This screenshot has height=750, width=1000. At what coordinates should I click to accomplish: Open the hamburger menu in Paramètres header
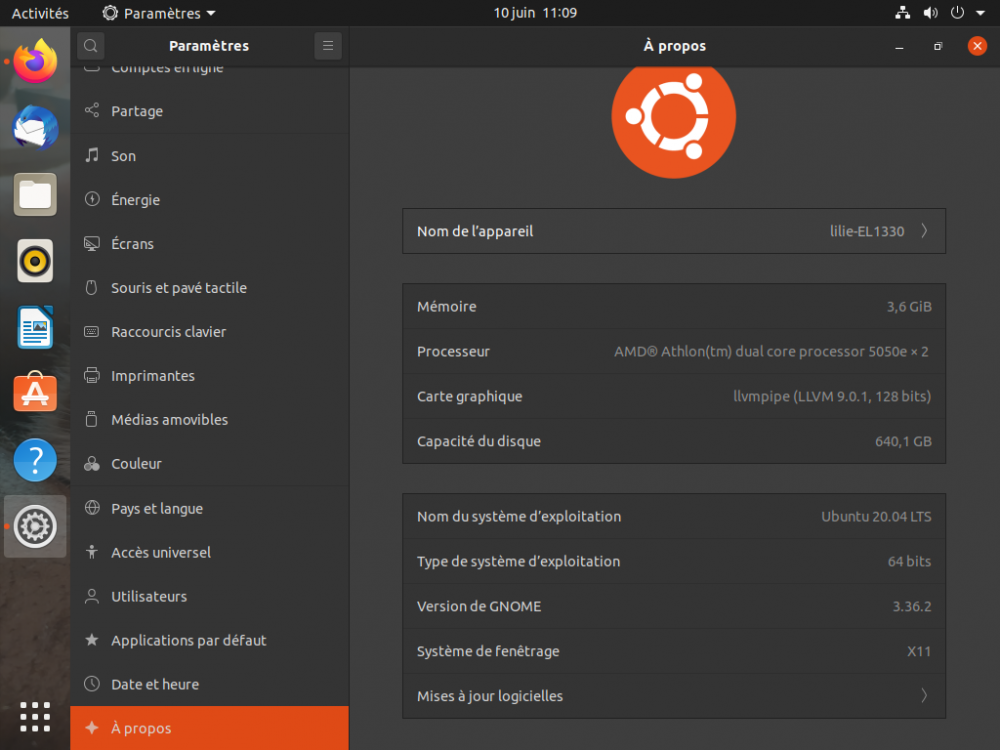(x=327, y=46)
